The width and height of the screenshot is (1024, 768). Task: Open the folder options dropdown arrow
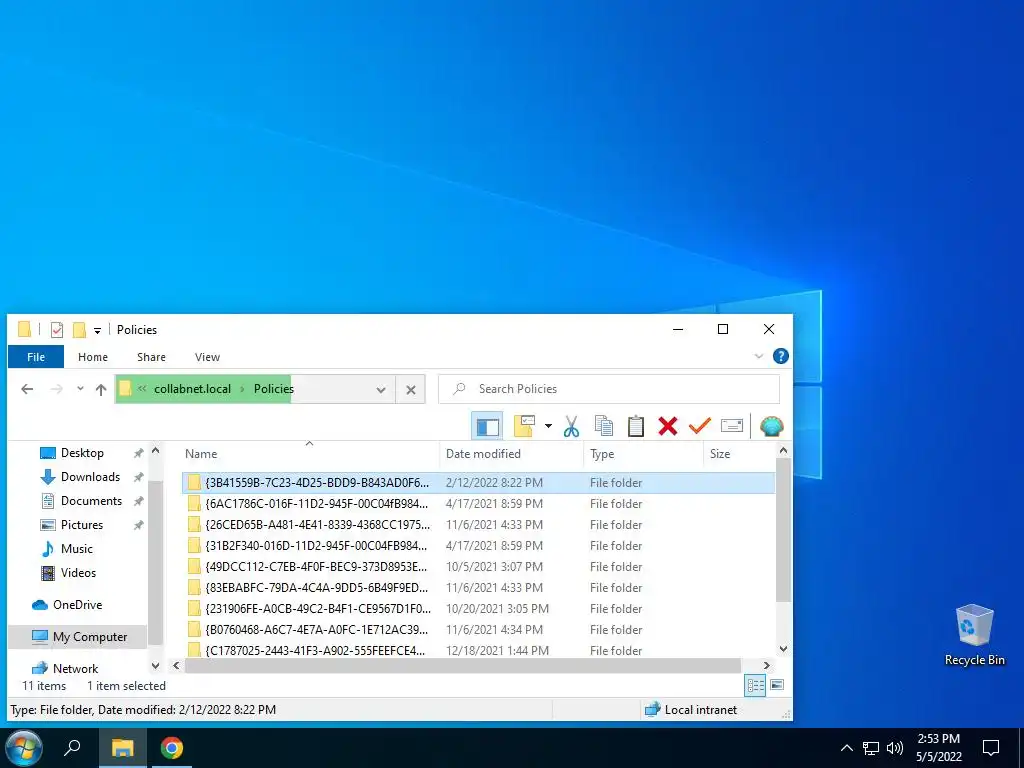pyautogui.click(x=548, y=426)
